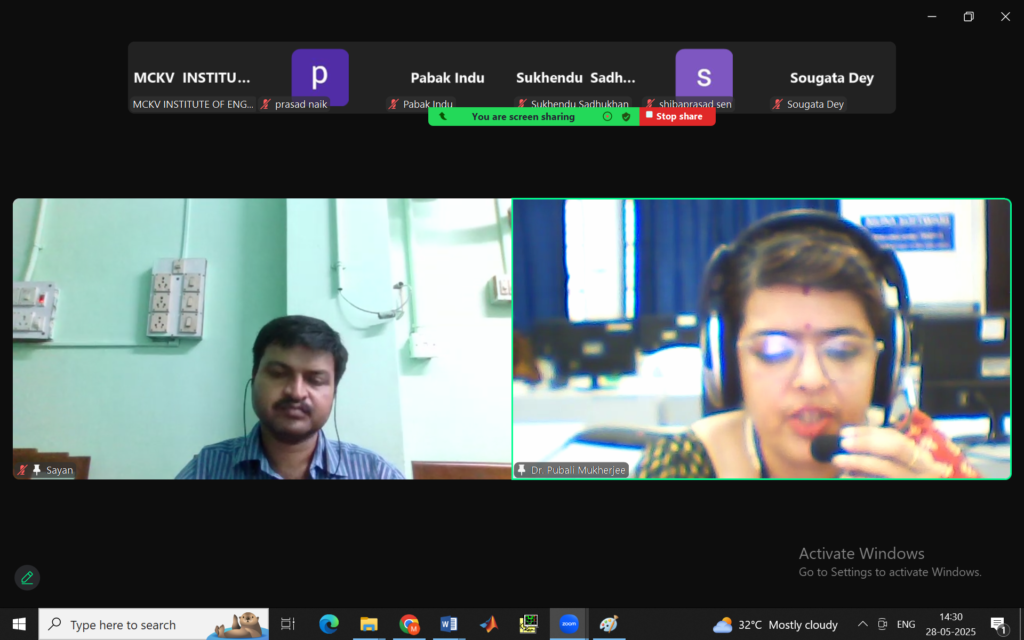Image resolution: width=1024 pixels, height=640 pixels.
Task: Click the pin icon on Dr. Pubali Mukherjee's video
Action: click(x=521, y=470)
